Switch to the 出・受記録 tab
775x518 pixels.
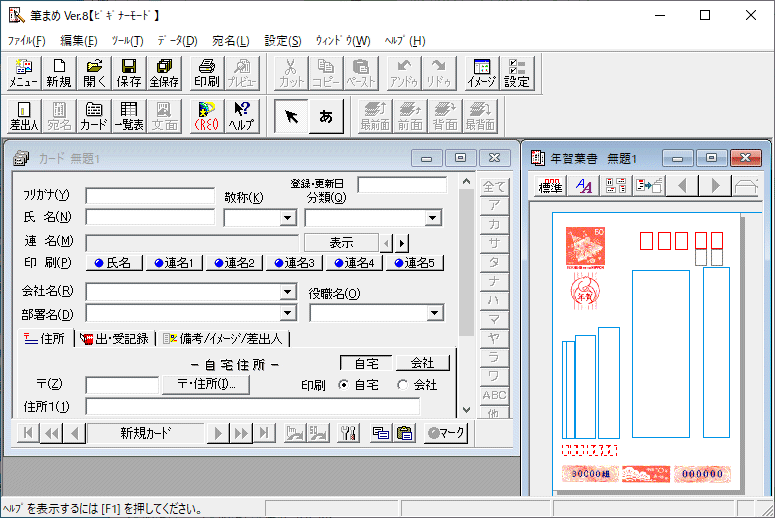[116, 339]
